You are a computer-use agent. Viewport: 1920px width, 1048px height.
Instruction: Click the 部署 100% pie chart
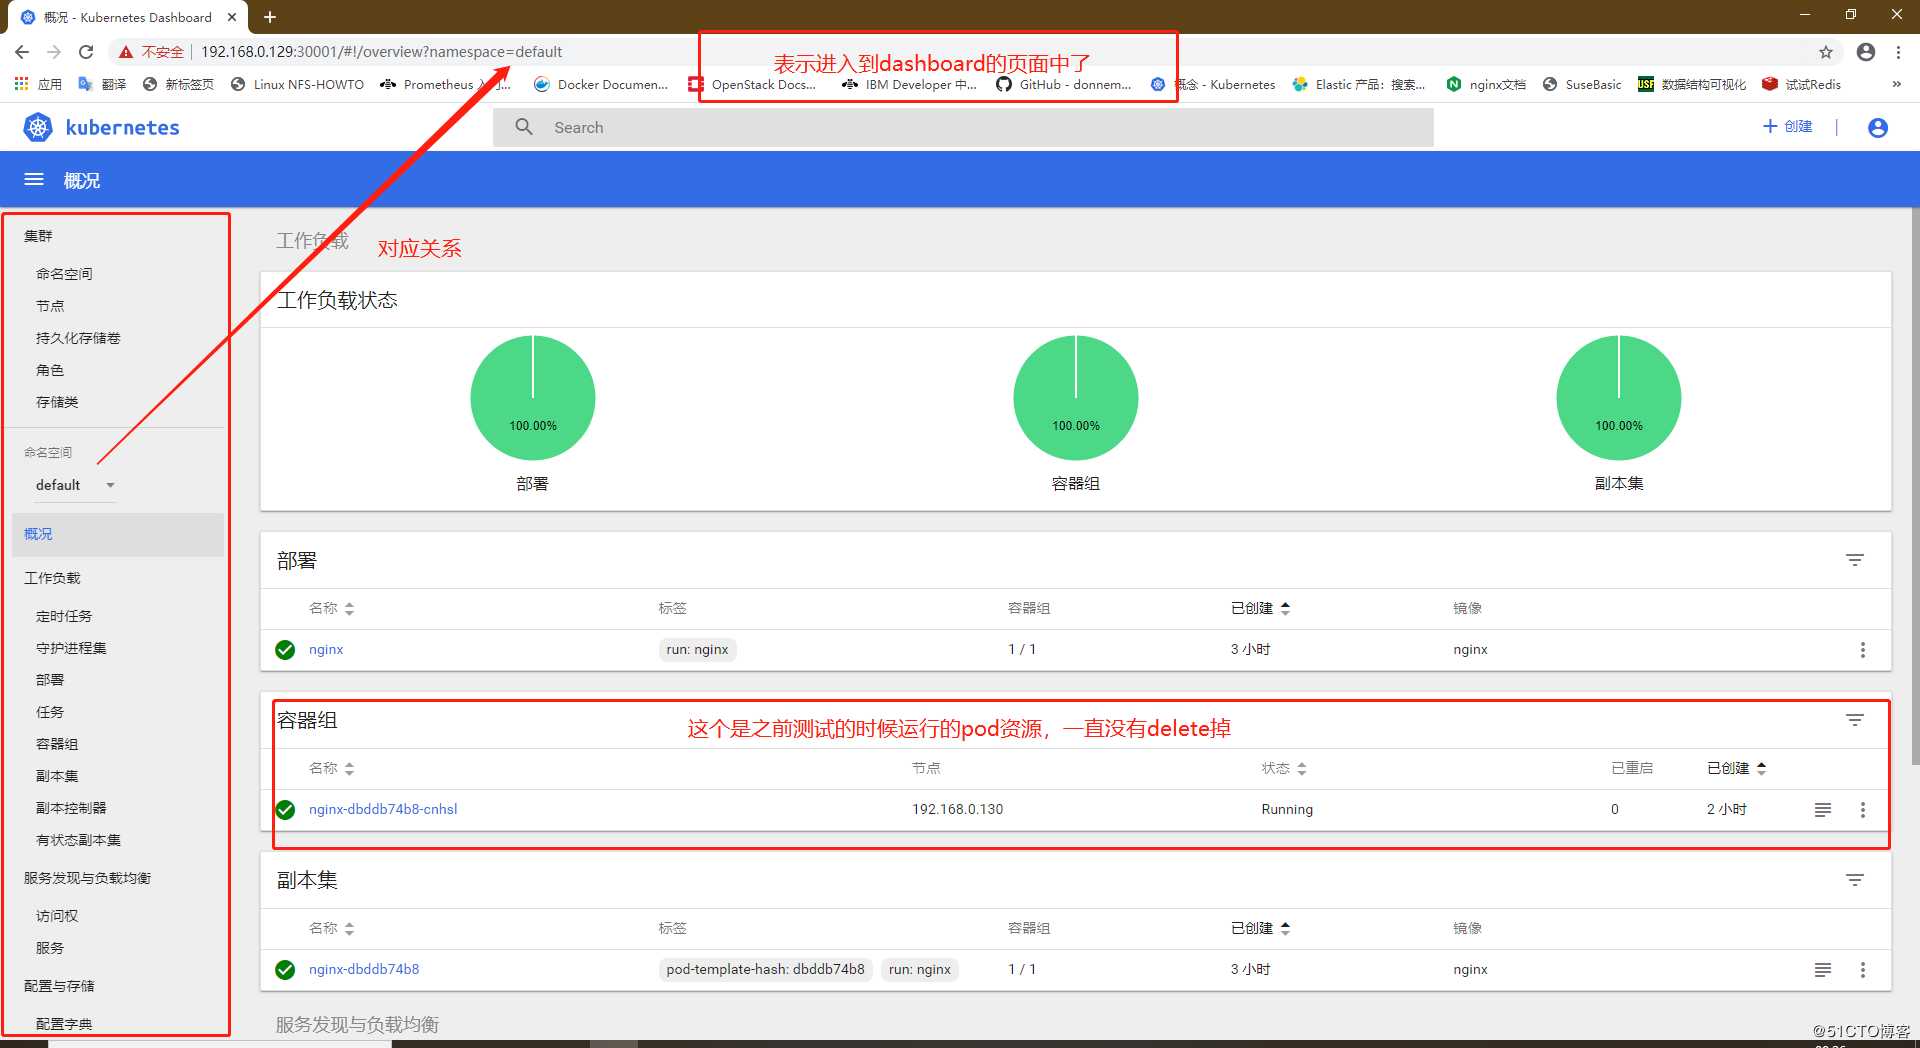533,398
